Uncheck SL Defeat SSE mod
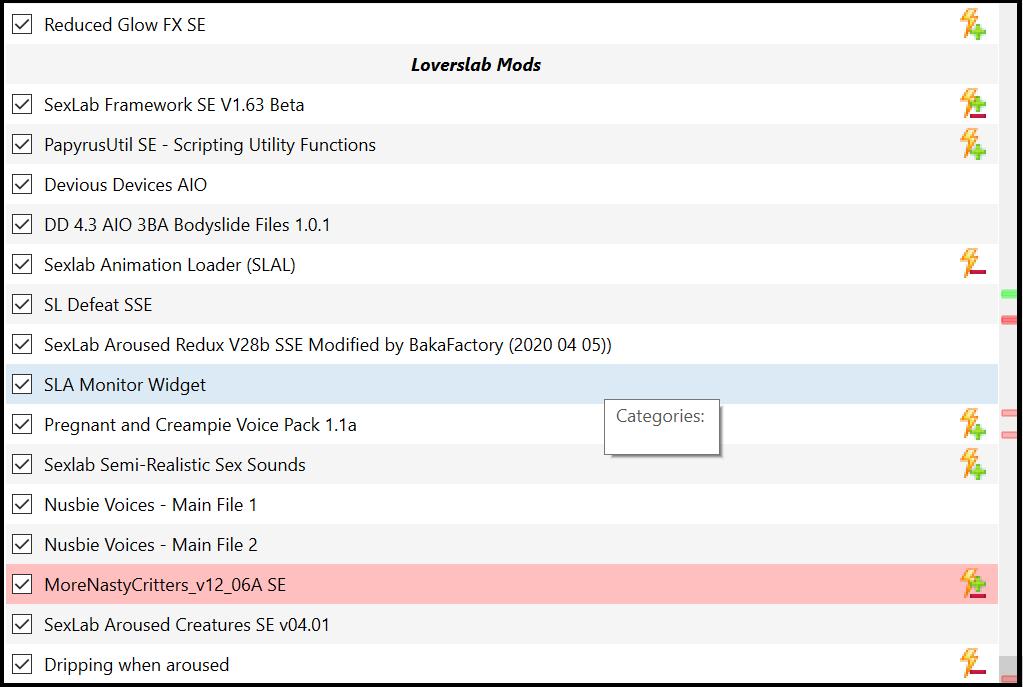Viewport: 1023px width, 687px height. pos(22,305)
